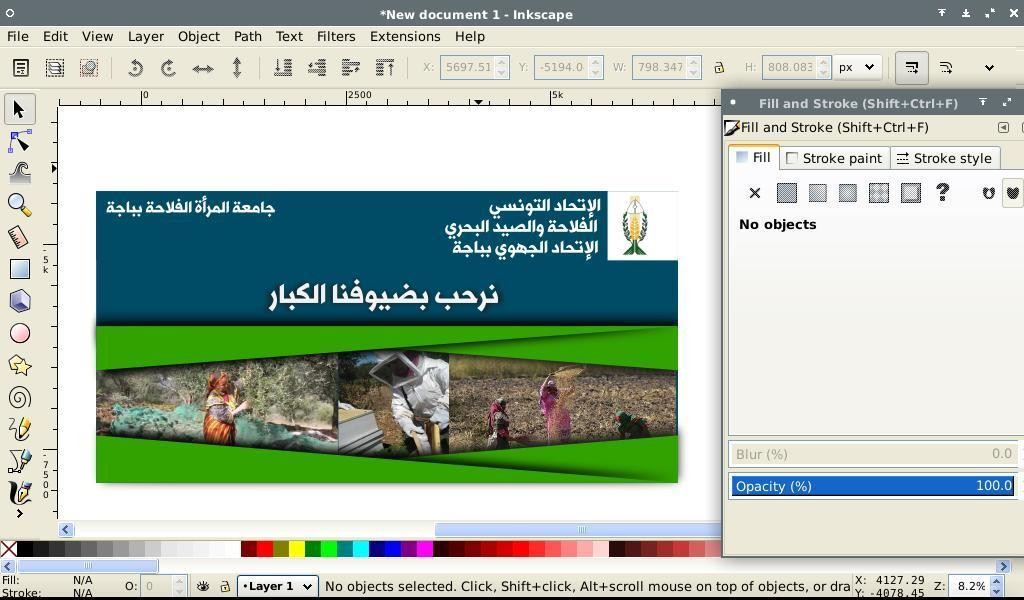Toggle the current layer lock
This screenshot has height=600, width=1024.
(x=225, y=586)
